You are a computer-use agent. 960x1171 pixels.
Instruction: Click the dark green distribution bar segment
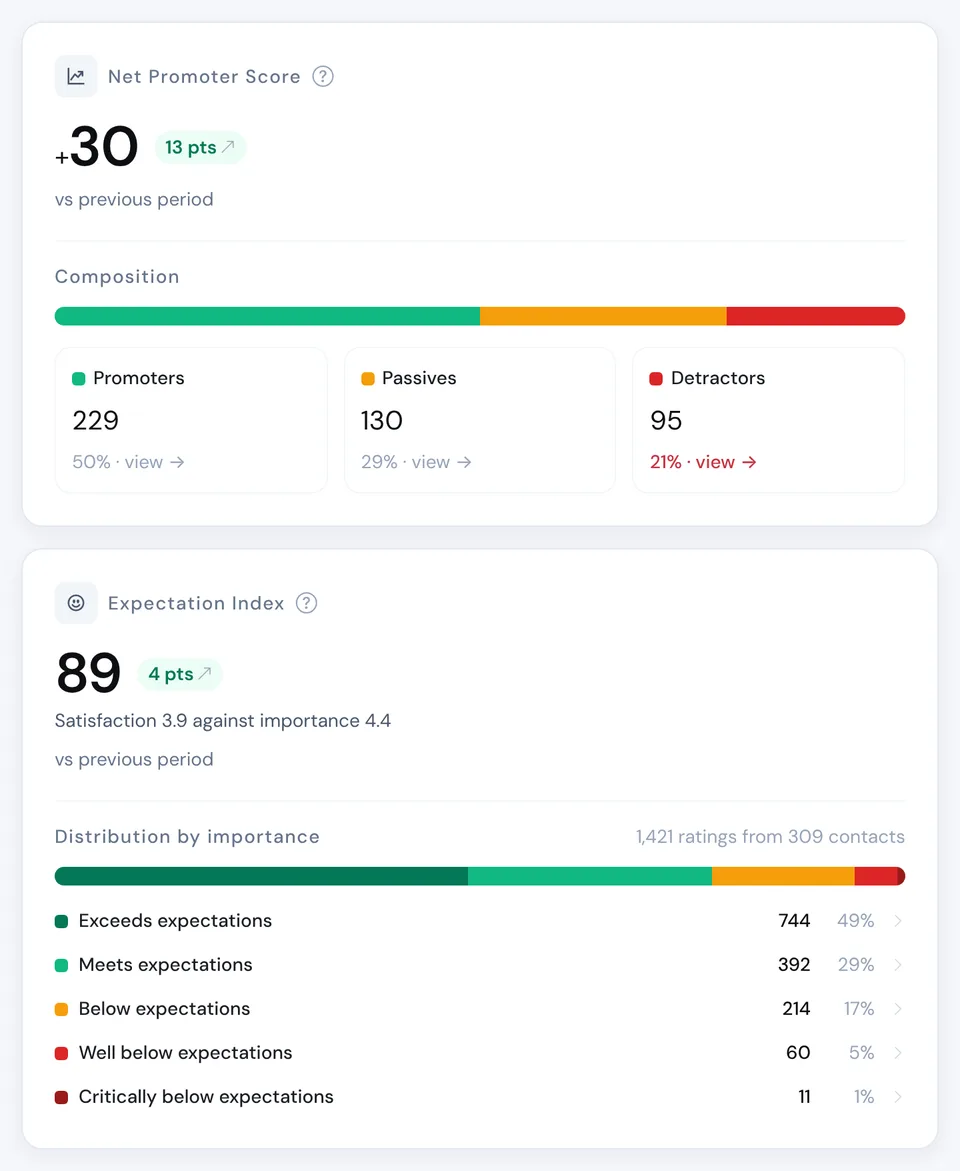pyautogui.click(x=261, y=876)
